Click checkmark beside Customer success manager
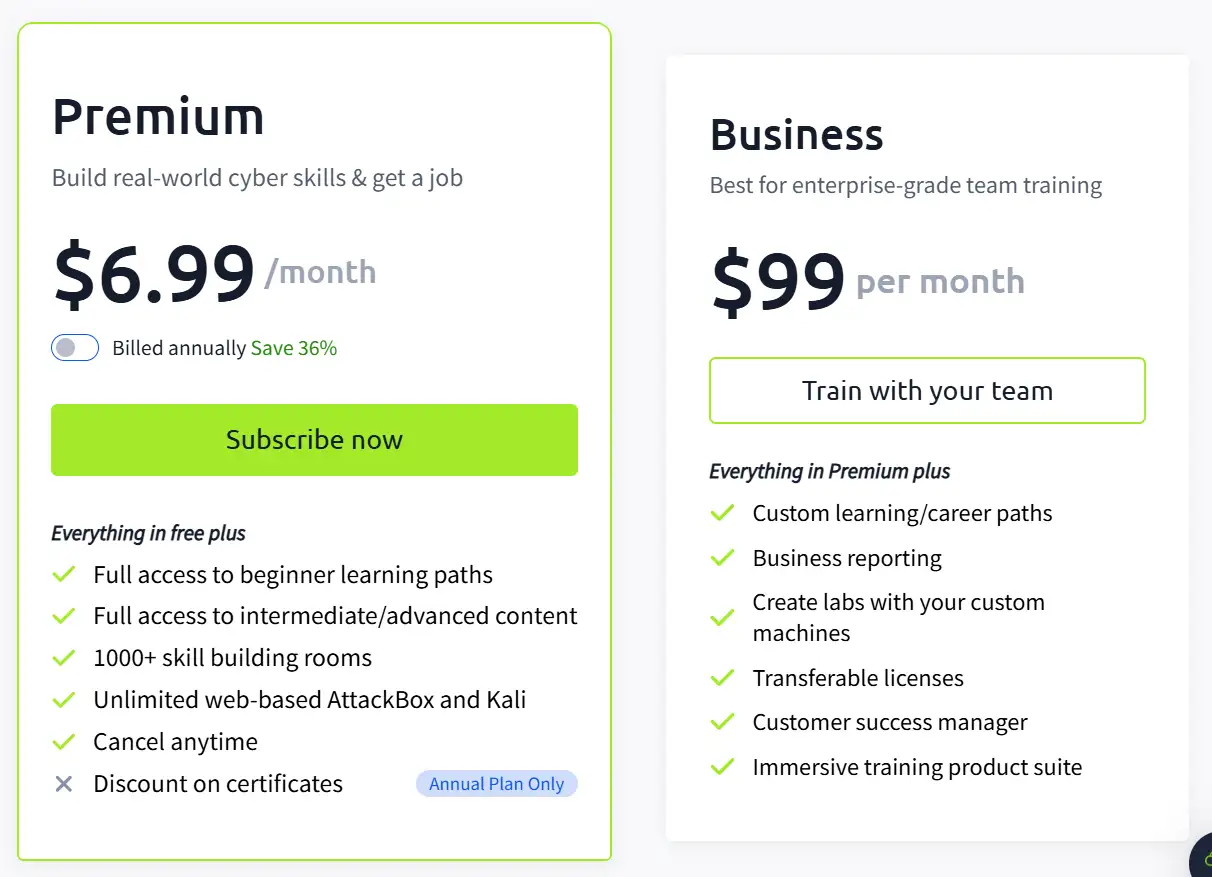 tap(722, 722)
